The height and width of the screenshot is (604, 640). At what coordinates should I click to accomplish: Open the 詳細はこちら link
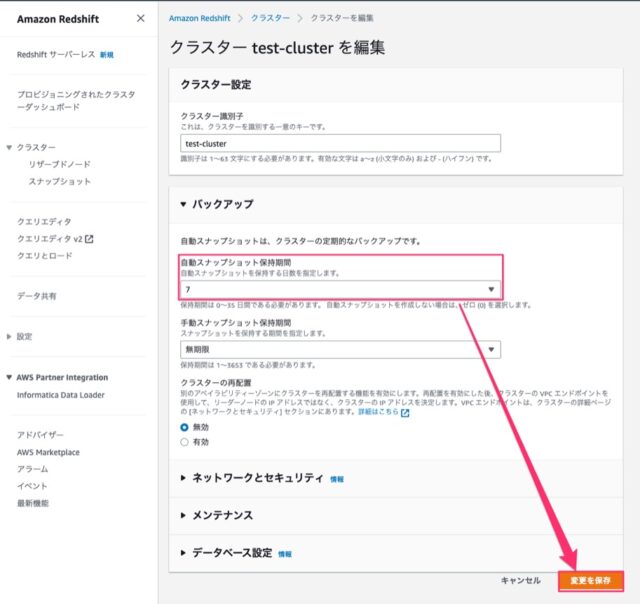[378, 412]
